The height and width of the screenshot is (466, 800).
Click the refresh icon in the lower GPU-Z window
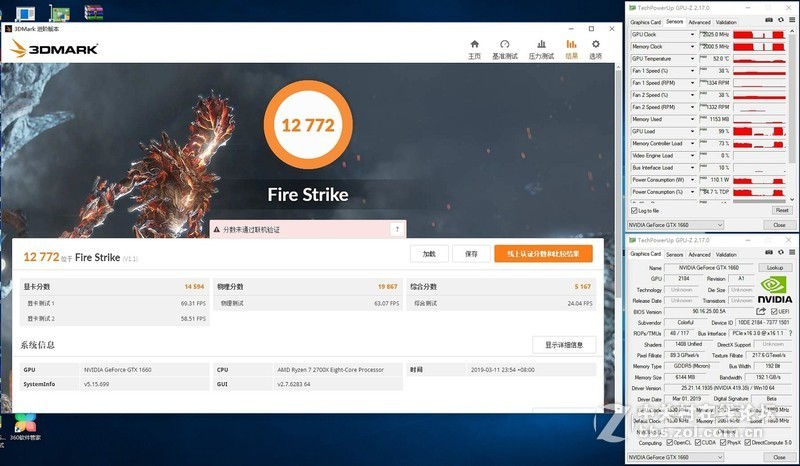click(781, 252)
